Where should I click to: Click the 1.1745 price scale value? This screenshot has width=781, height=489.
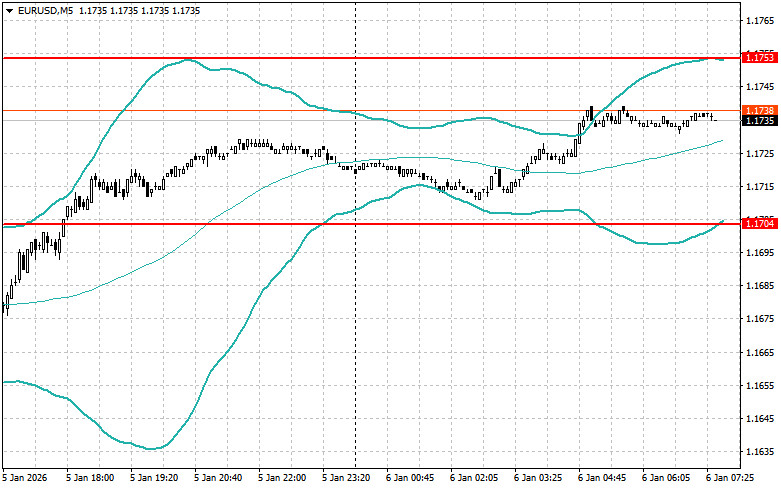coord(760,87)
